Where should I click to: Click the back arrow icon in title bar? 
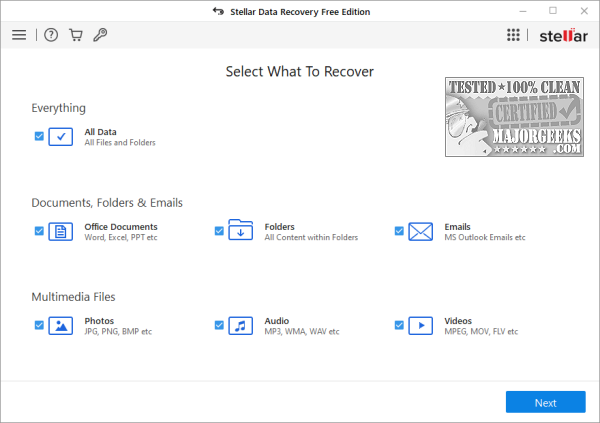coord(218,11)
